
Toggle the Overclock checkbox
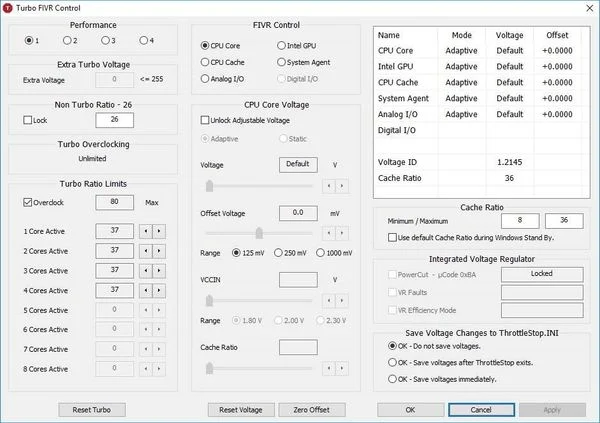tap(28, 201)
